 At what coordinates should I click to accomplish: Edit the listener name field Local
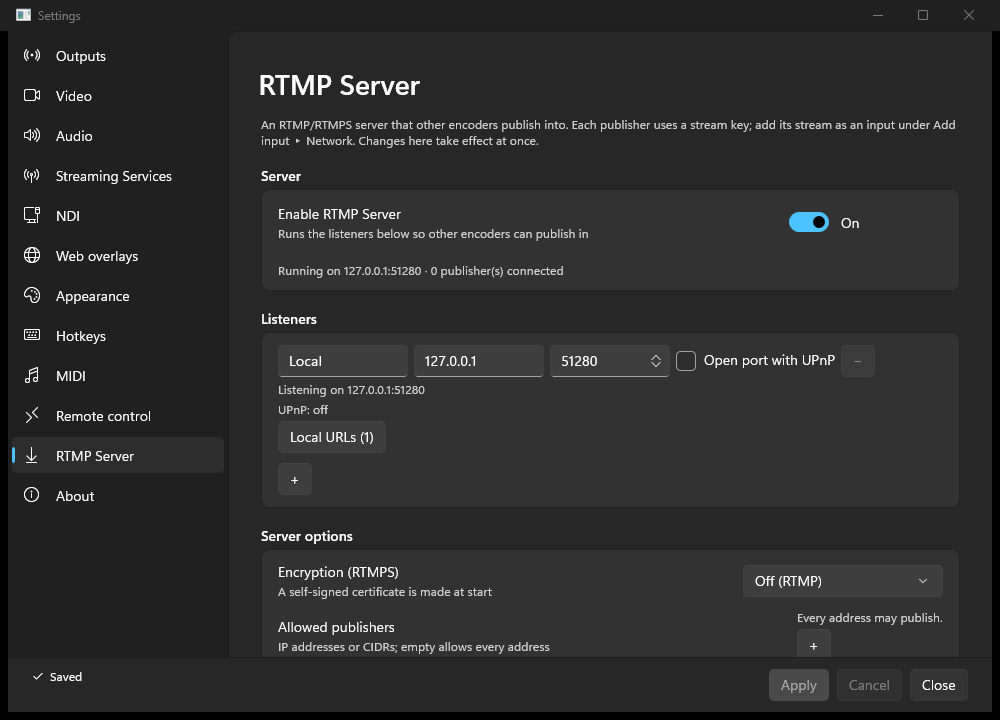pyautogui.click(x=343, y=361)
